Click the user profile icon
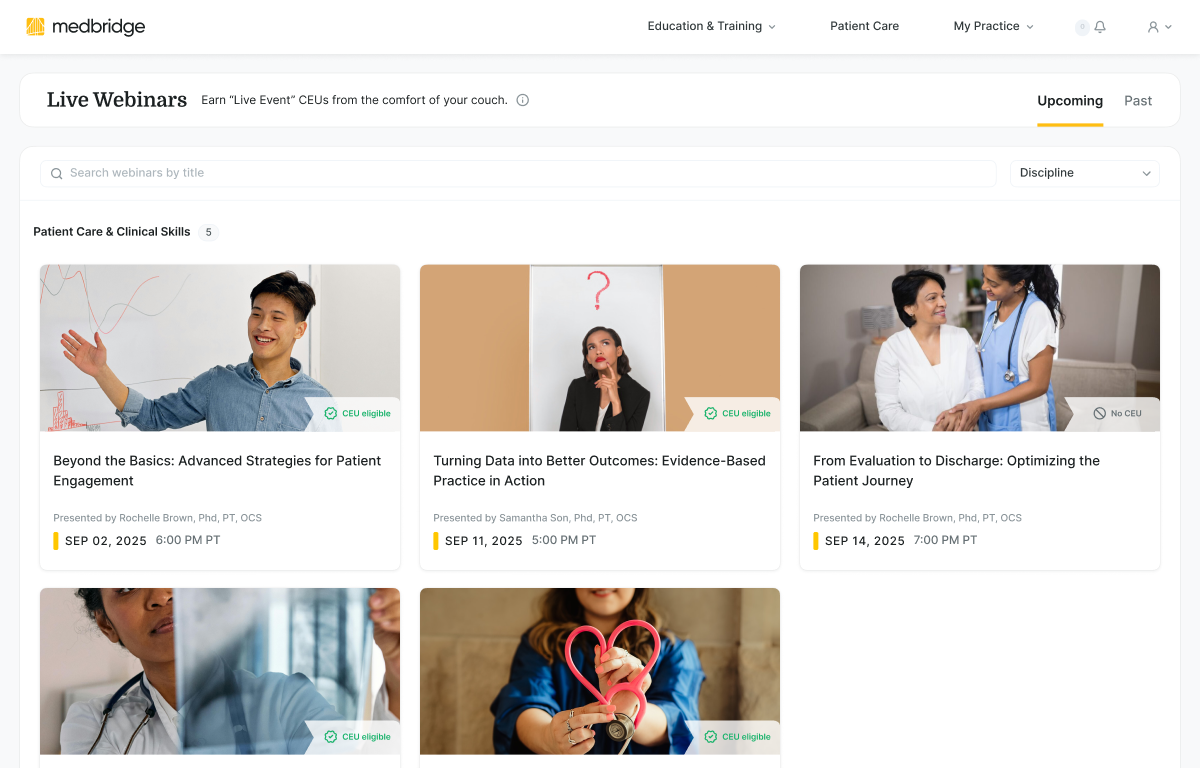The width and height of the screenshot is (1200, 768). tap(1151, 27)
